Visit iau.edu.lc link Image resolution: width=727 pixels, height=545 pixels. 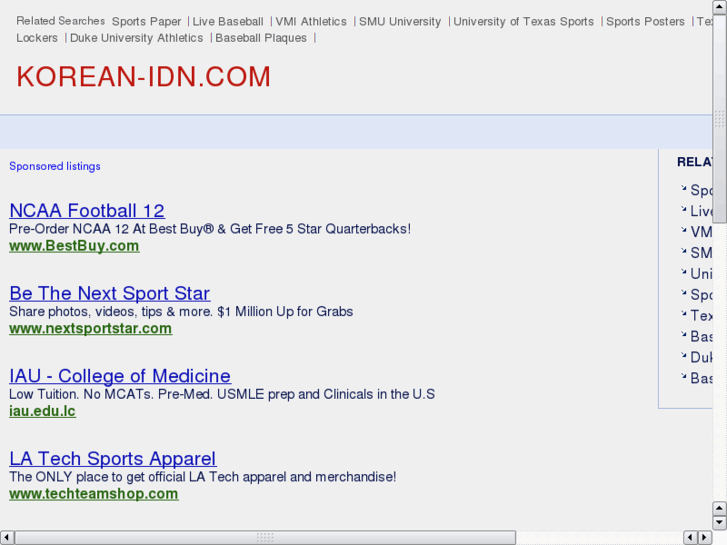pos(42,411)
